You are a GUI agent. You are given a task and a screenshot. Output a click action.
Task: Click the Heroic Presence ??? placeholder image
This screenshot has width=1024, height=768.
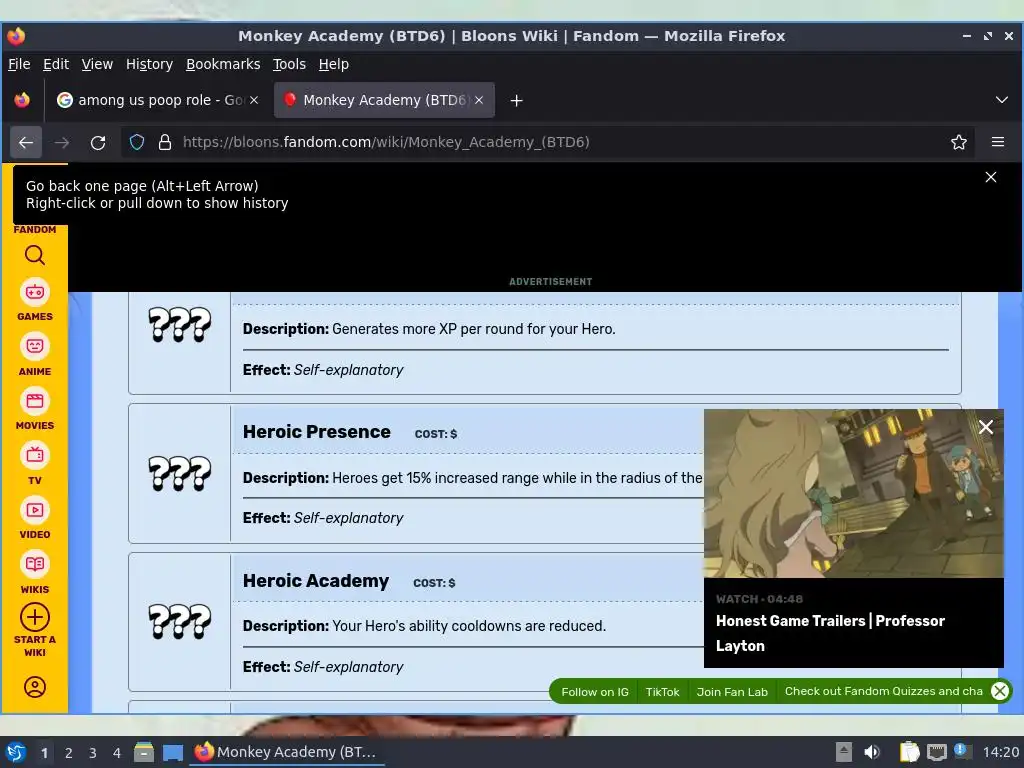tap(180, 473)
